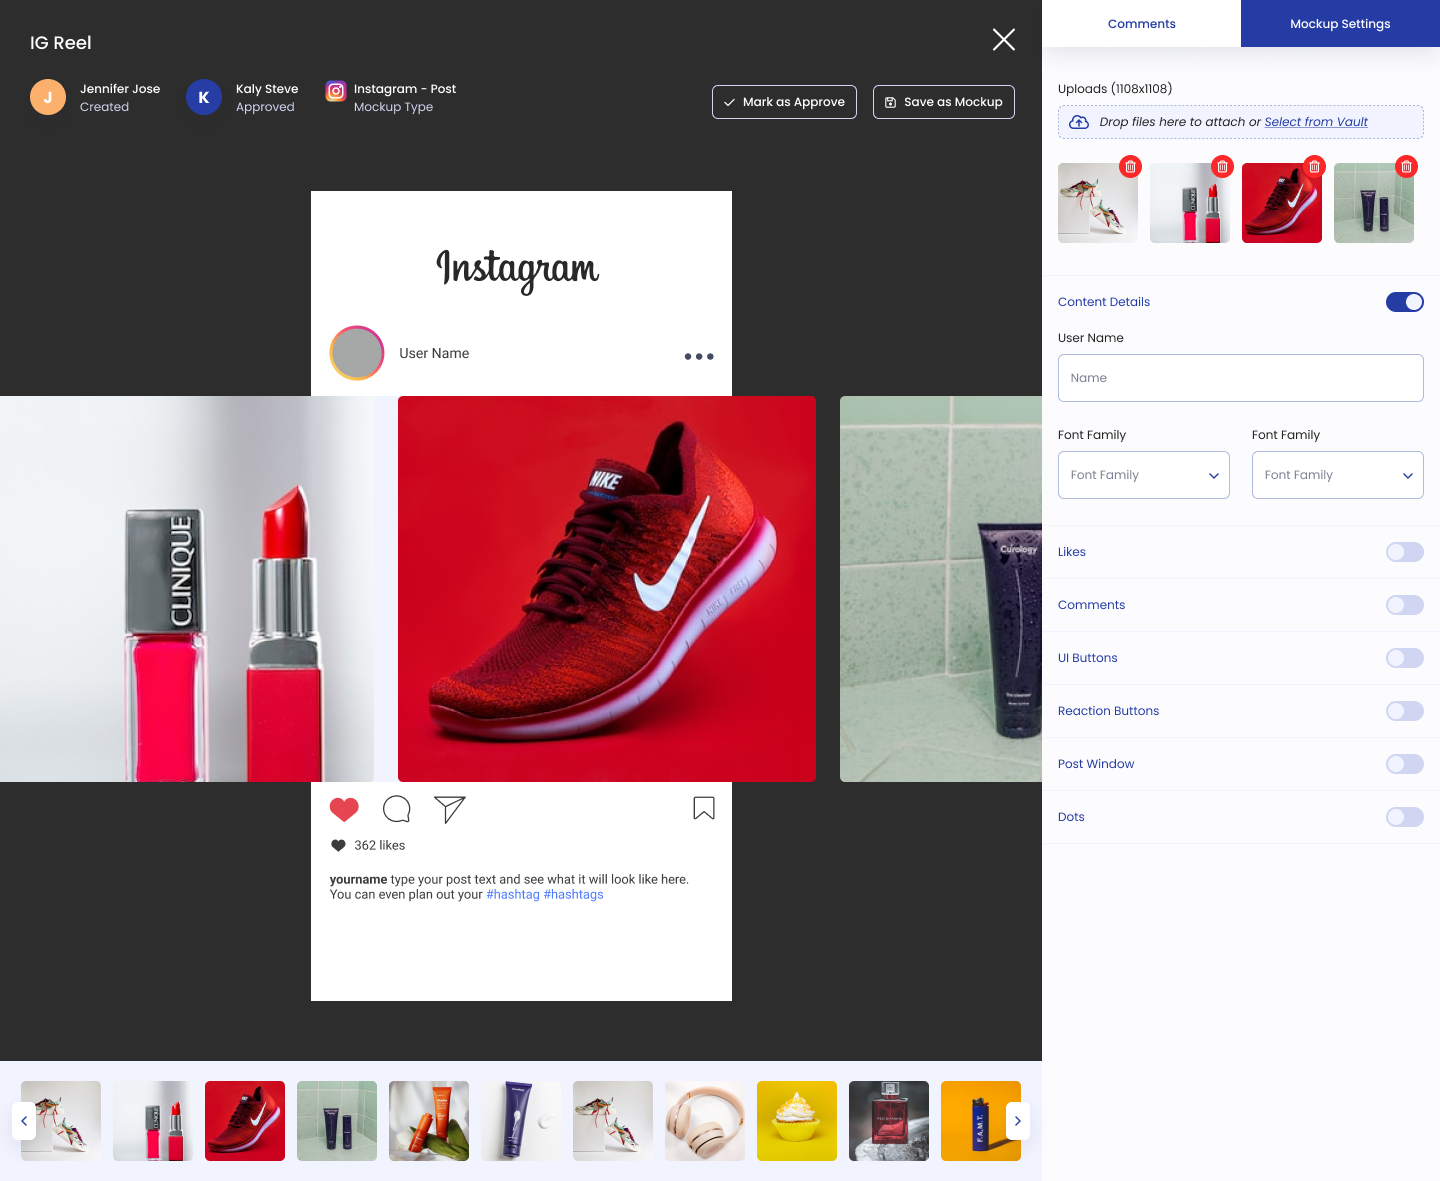This screenshot has width=1440, height=1181.
Task: Remove the red Nike shoe upload via trash icon
Action: point(1314,167)
